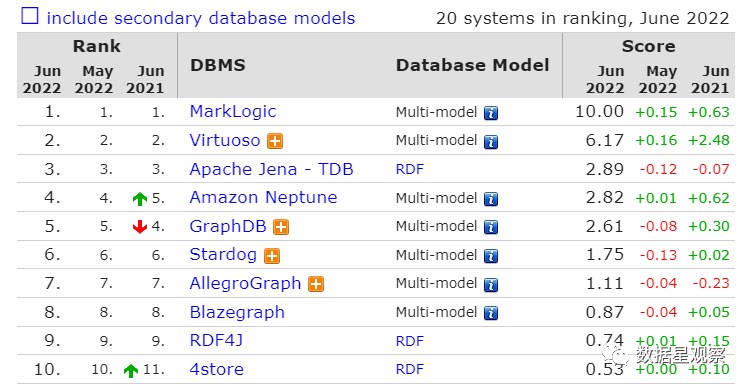The height and width of the screenshot is (387, 749).
Task: Click the Database Model column header
Action: [472, 65]
